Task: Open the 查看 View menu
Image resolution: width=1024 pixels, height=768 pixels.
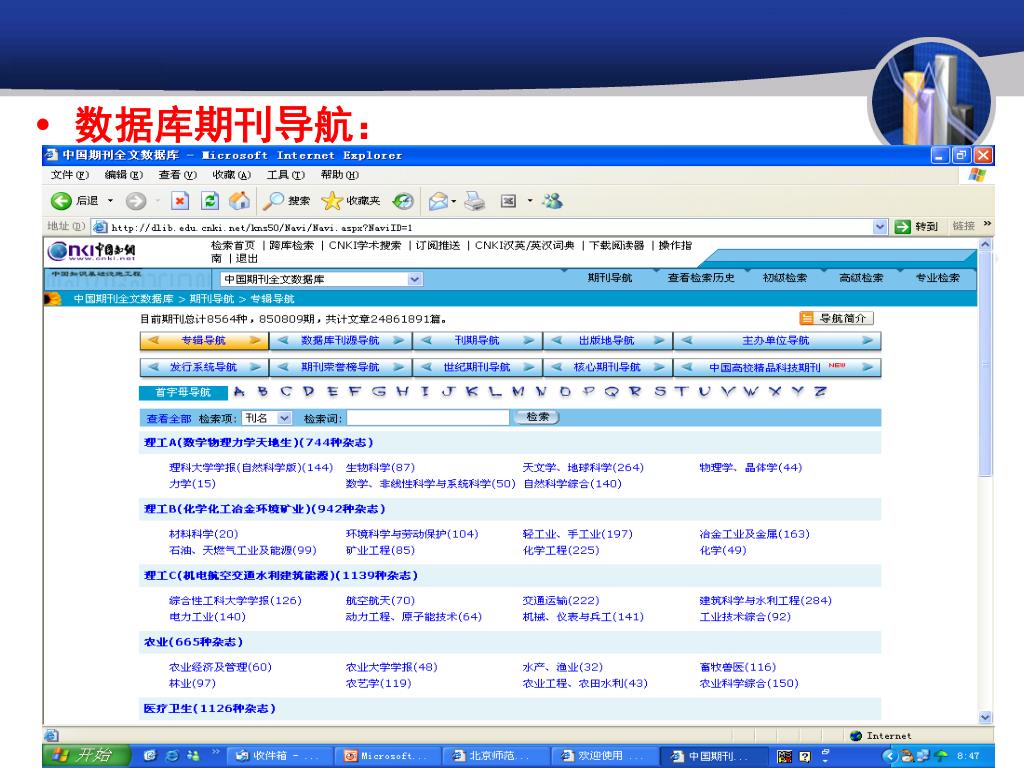Action: (177, 174)
